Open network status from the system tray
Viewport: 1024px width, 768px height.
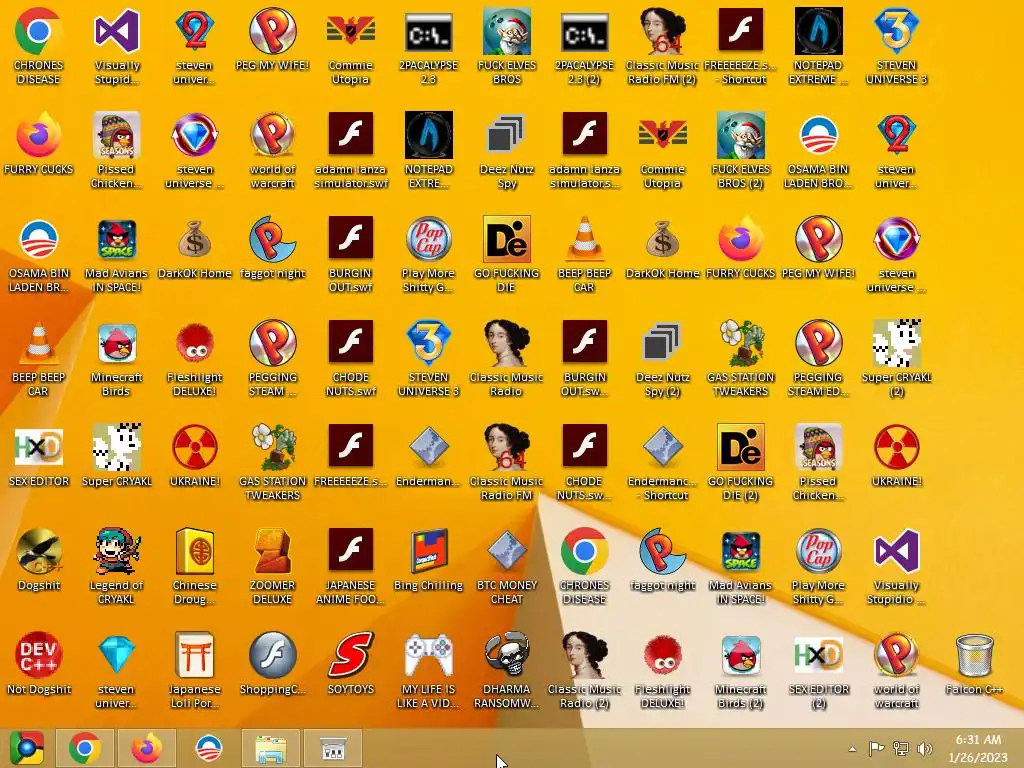[901, 748]
